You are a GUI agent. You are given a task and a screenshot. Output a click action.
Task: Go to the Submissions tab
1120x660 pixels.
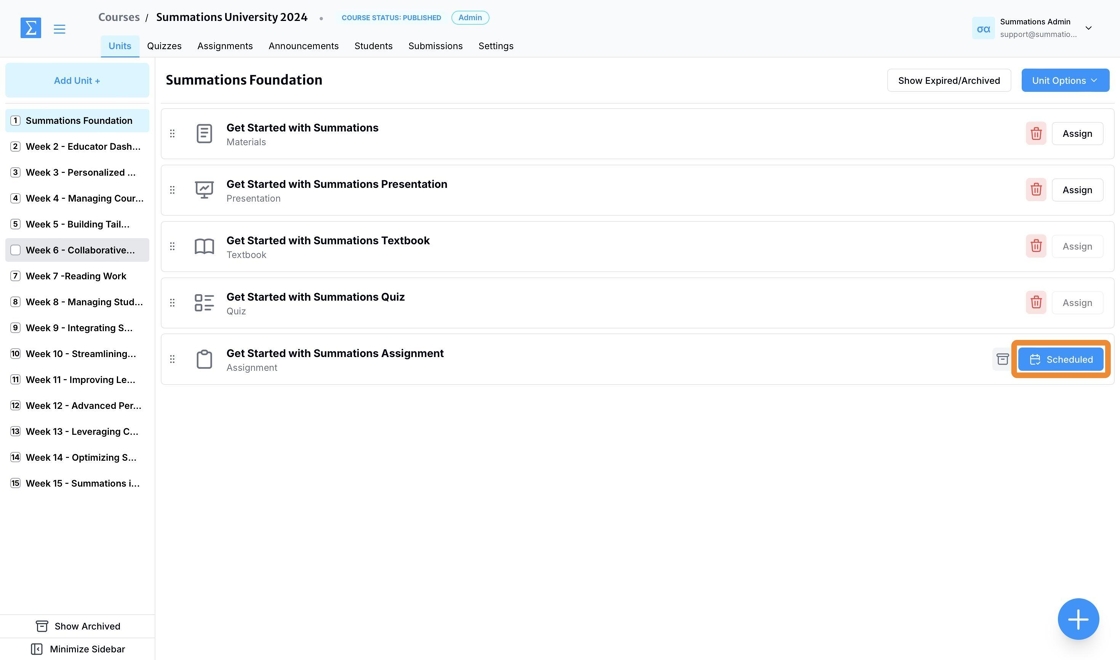click(436, 46)
